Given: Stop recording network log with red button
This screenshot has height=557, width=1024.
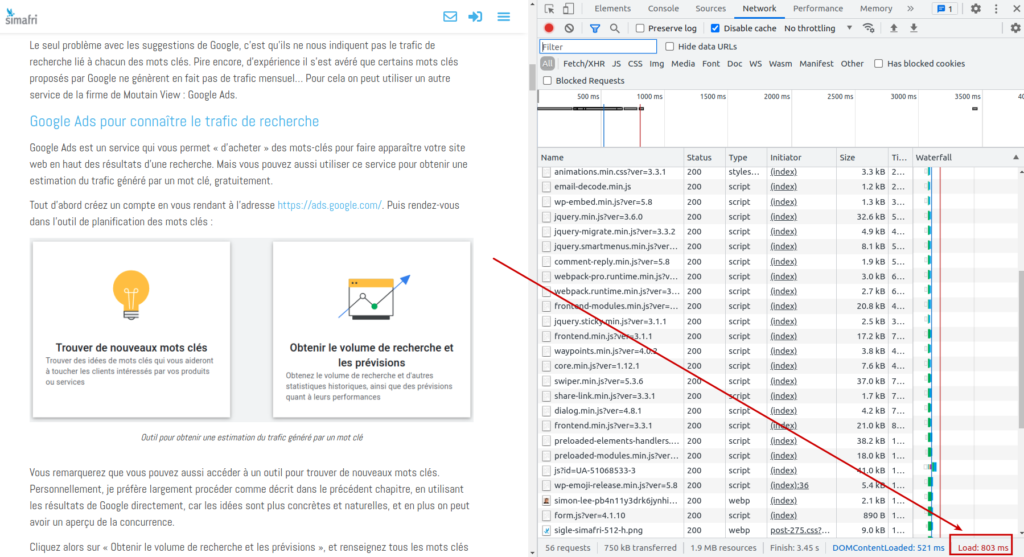Looking at the screenshot, I should coord(549,28).
